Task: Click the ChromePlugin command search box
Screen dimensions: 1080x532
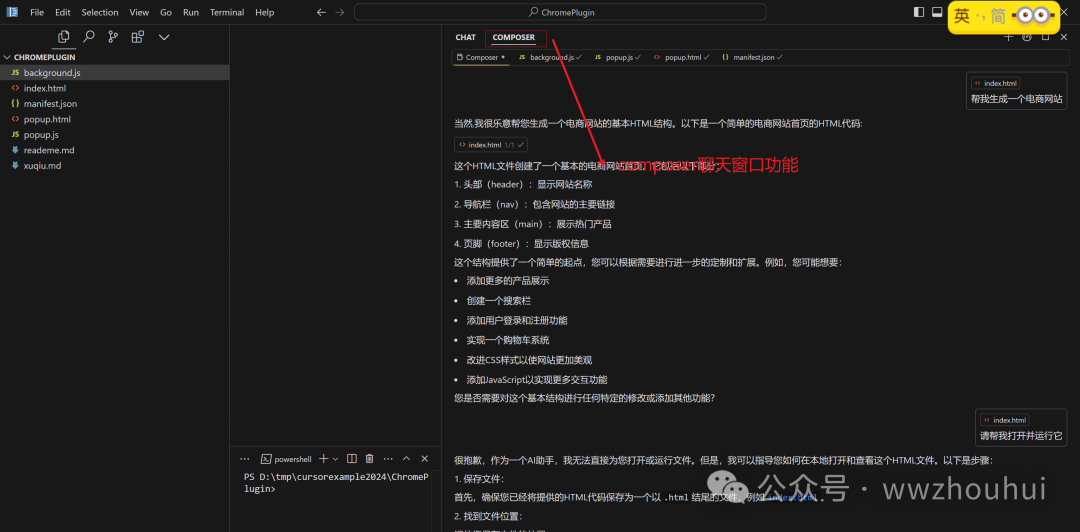Action: tap(560, 12)
